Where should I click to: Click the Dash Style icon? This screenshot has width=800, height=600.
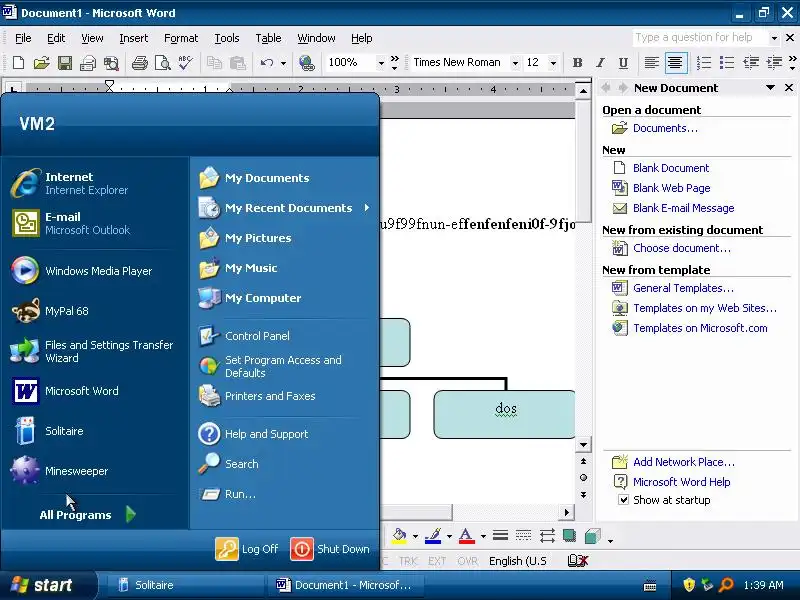[523, 535]
